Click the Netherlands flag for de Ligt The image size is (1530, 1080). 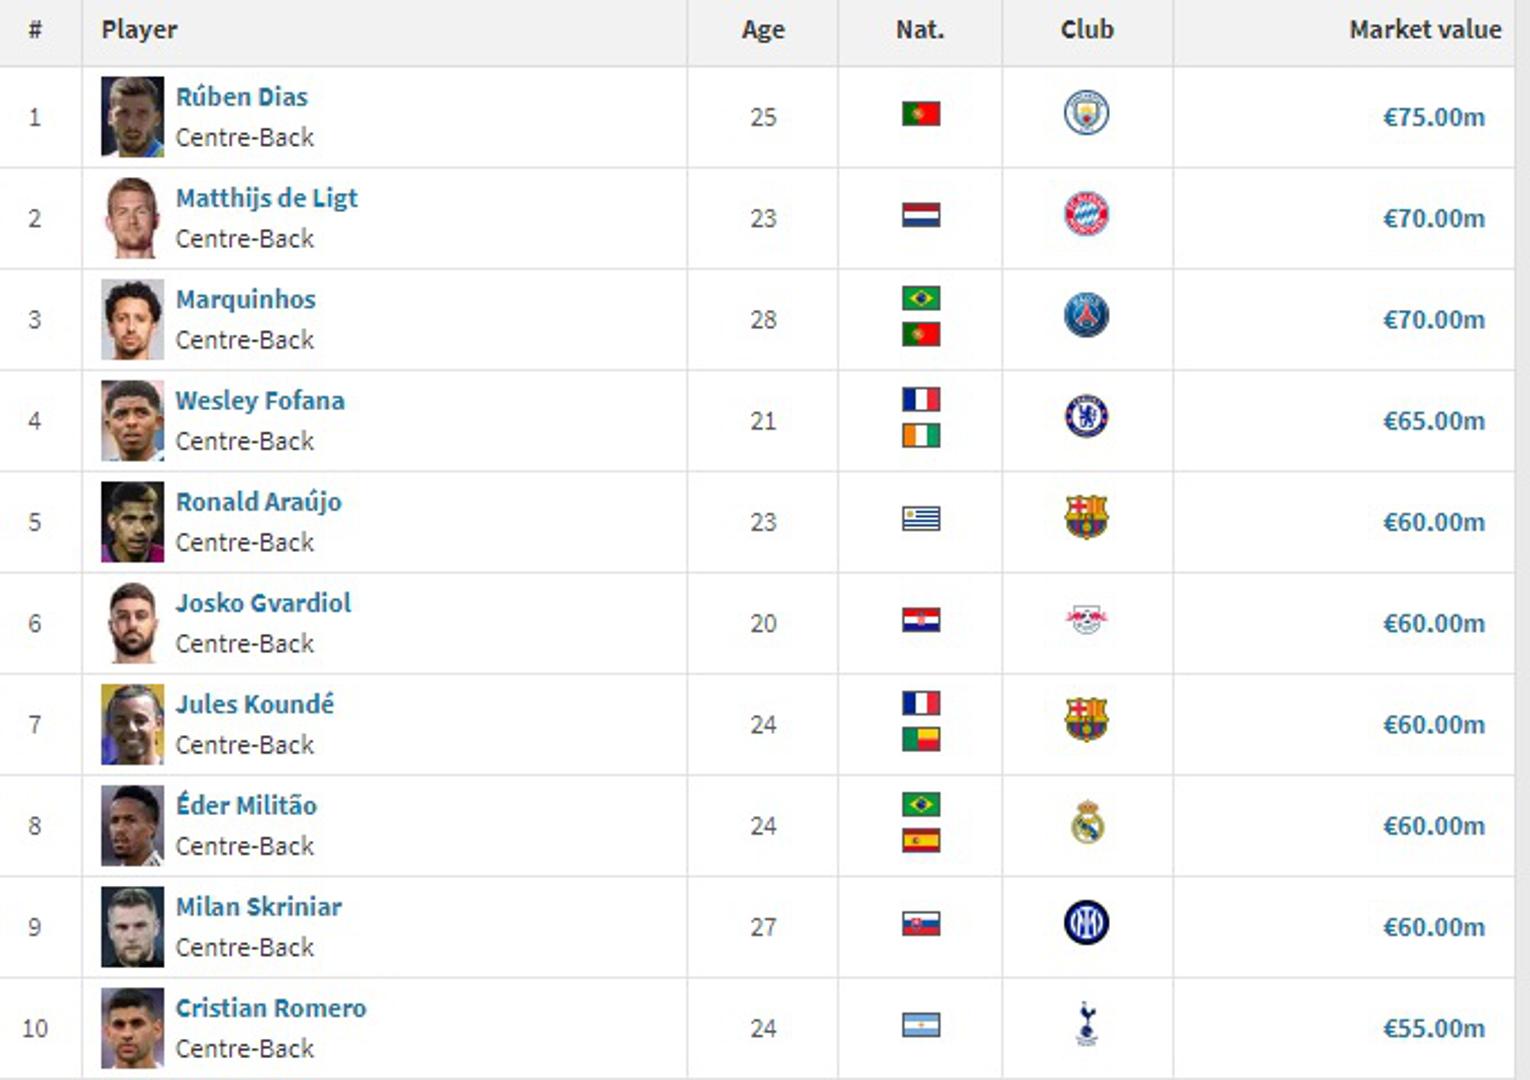[x=920, y=215]
